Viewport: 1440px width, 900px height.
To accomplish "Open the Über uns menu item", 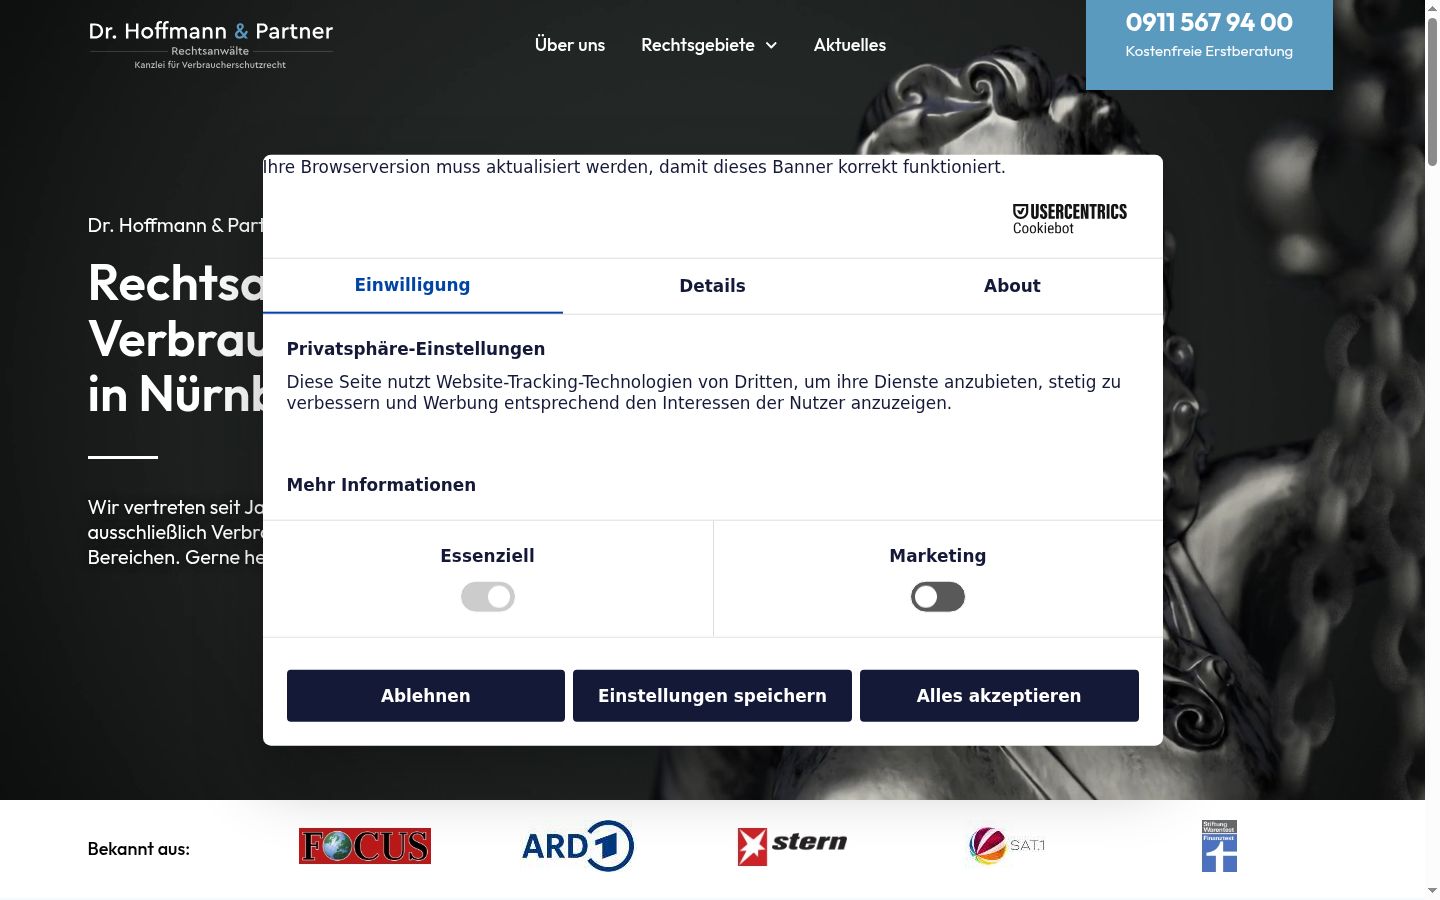I will (x=570, y=45).
